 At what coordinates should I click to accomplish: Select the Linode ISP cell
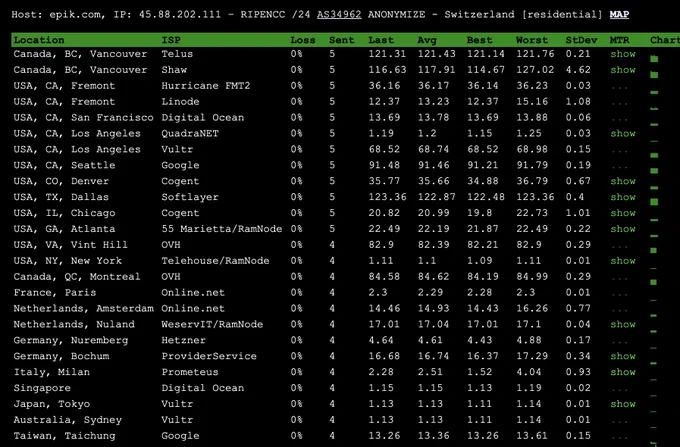[180, 102]
